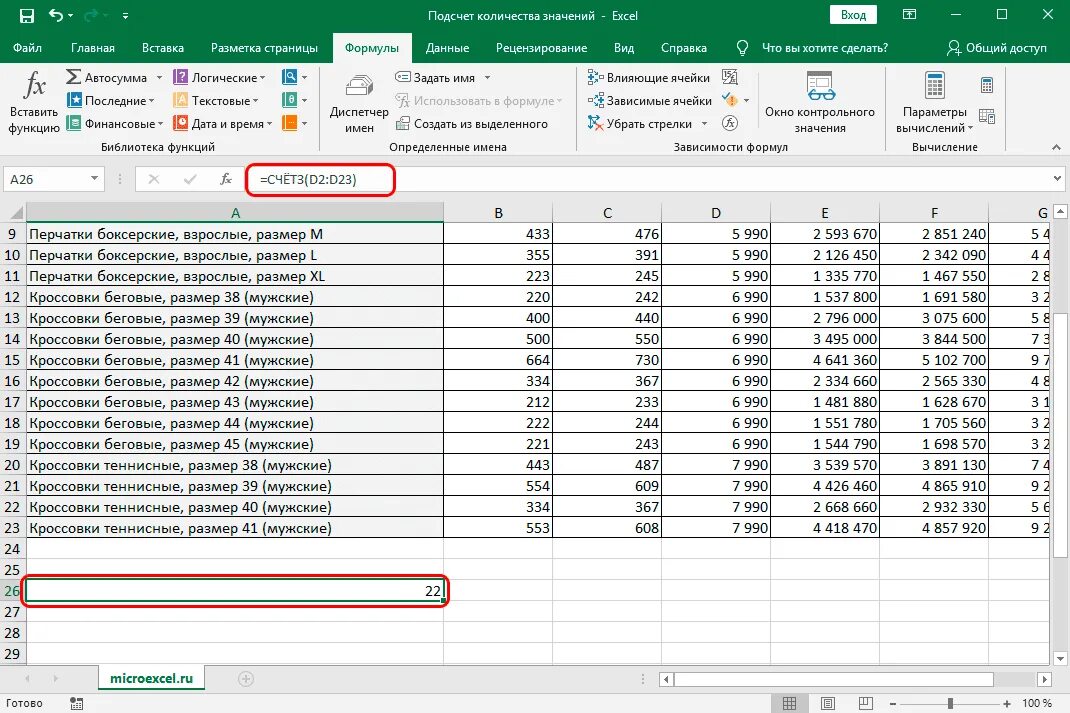Click the Name Box showing A26
The image size is (1070, 713).
coord(46,179)
